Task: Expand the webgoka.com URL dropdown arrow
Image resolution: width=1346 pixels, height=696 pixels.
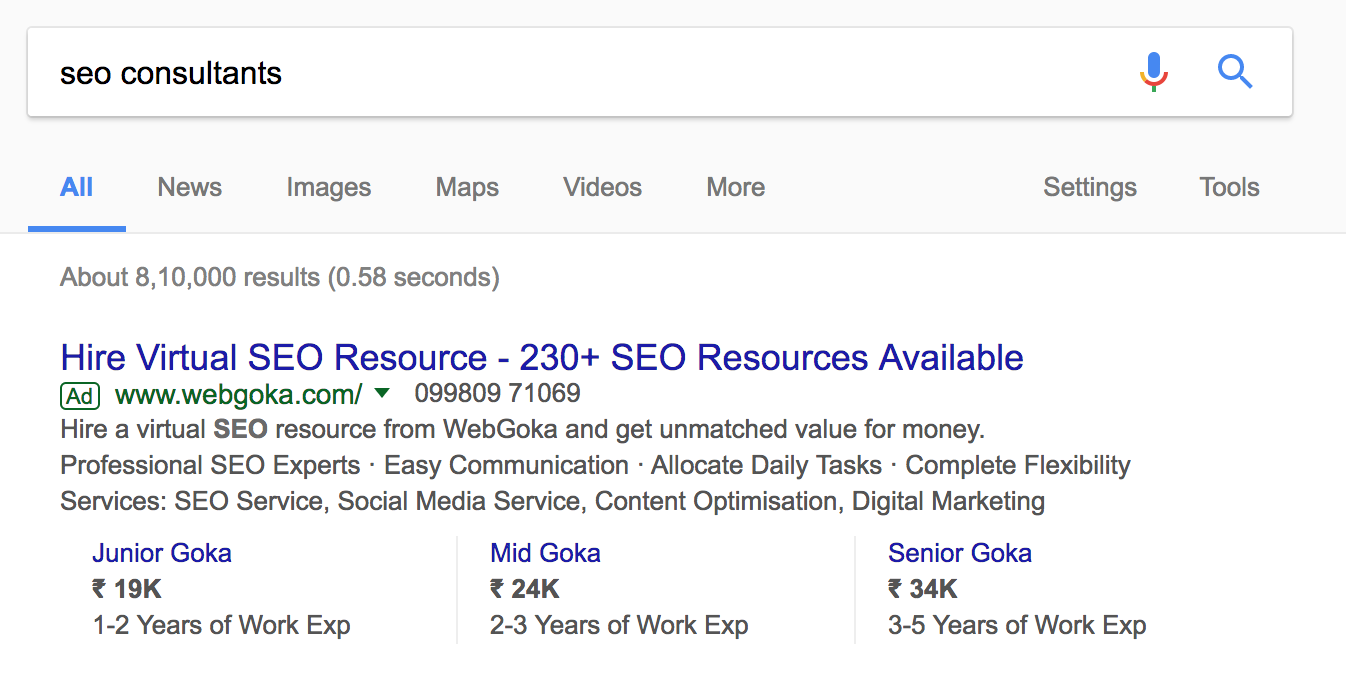Action: (382, 394)
